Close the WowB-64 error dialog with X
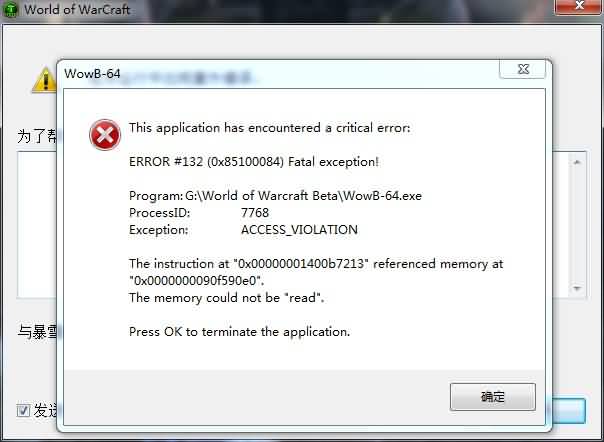The image size is (604, 442). tap(523, 69)
